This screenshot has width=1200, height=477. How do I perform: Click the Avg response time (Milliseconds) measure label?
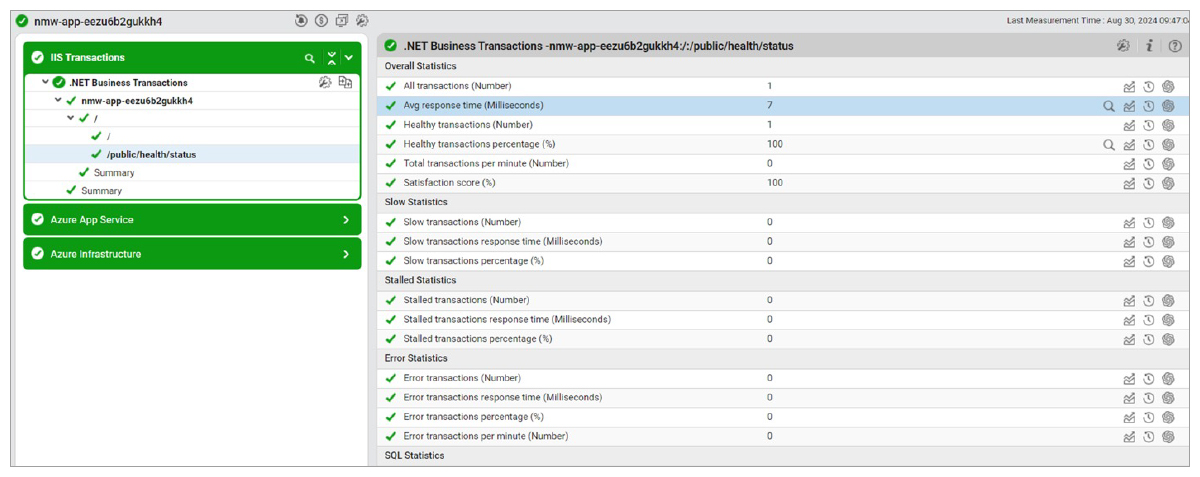coord(474,106)
